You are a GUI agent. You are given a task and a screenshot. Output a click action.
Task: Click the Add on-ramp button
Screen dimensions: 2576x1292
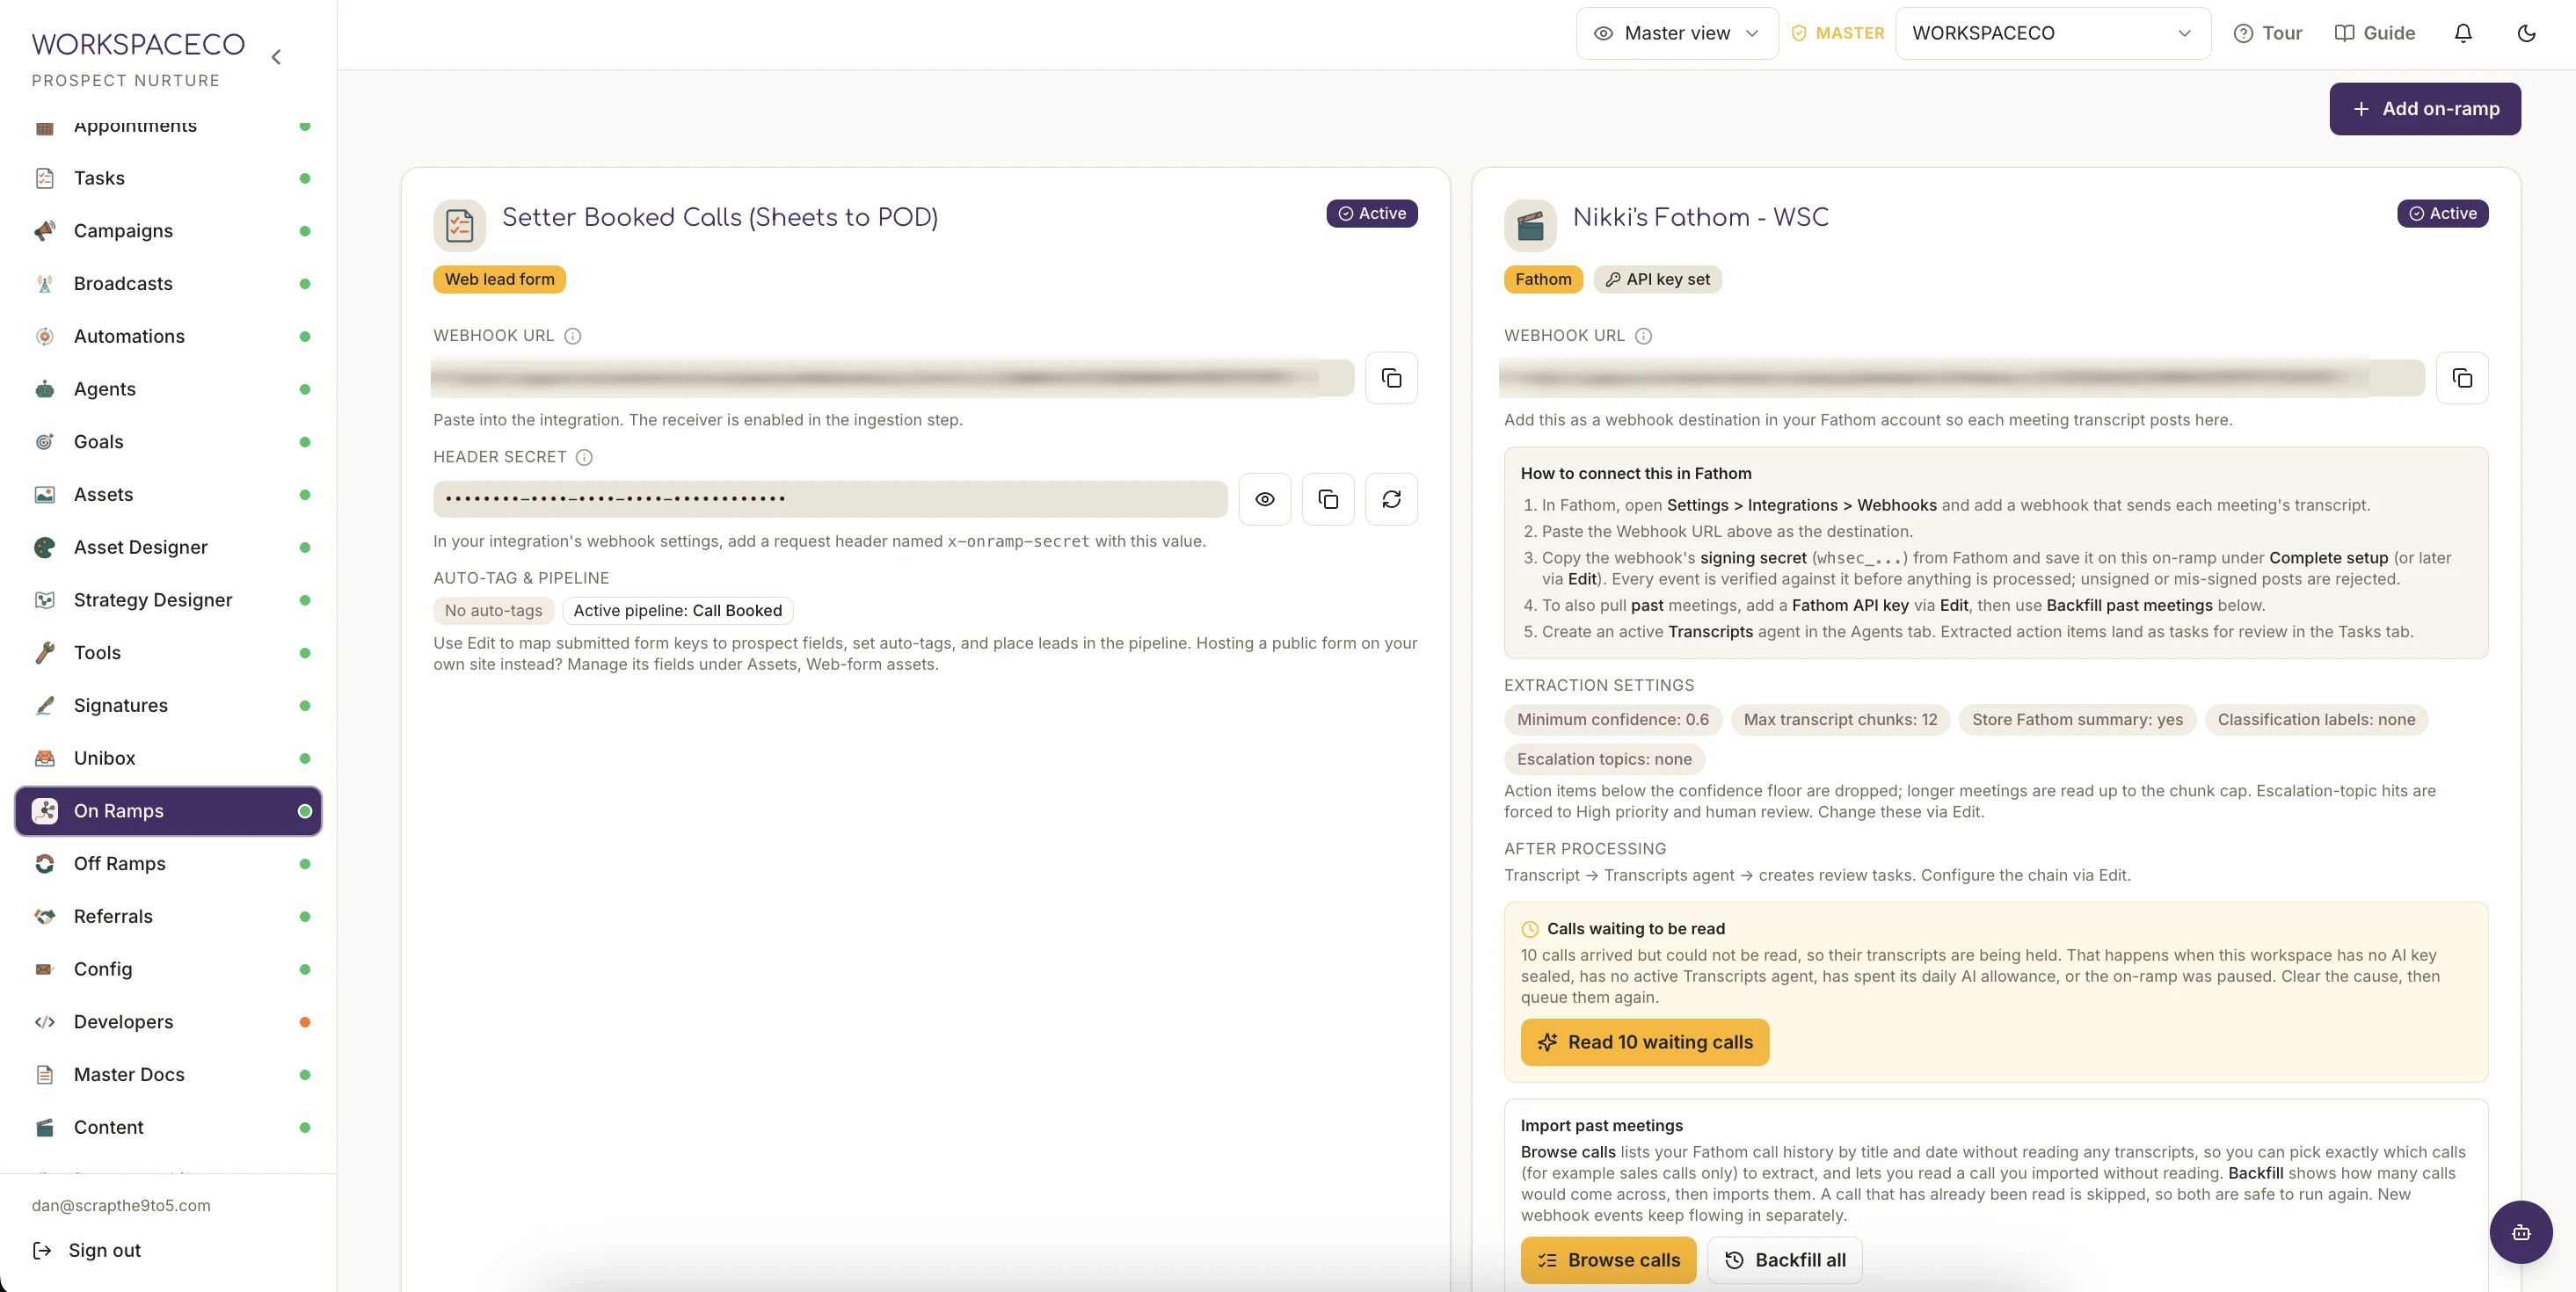[x=2425, y=108]
